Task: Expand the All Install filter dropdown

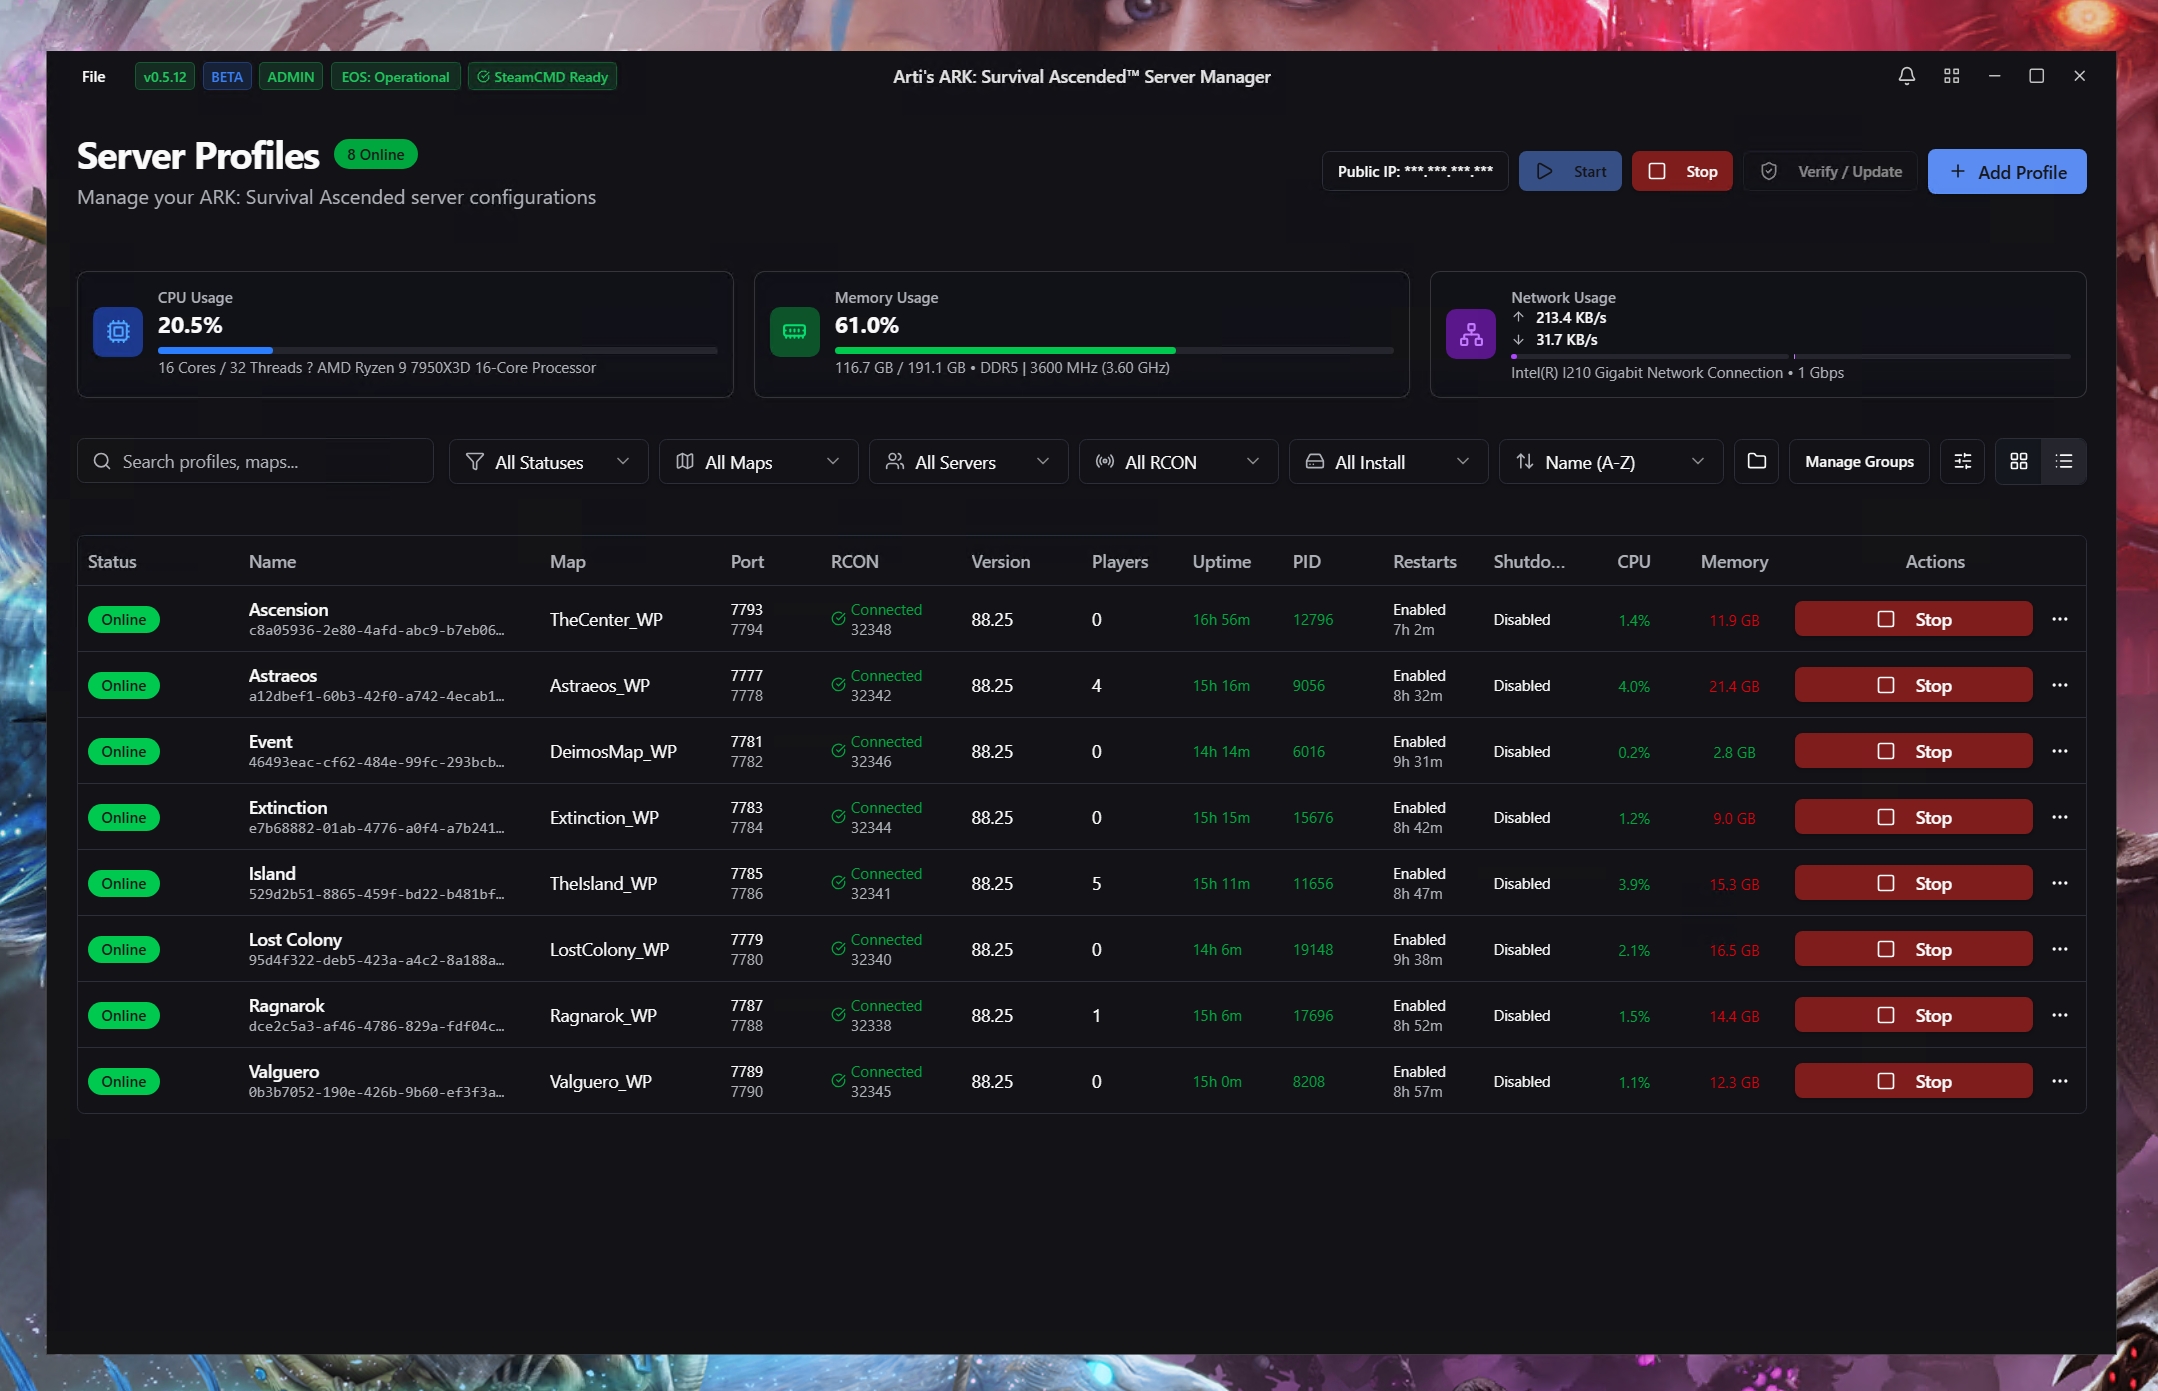Action: (x=1388, y=461)
